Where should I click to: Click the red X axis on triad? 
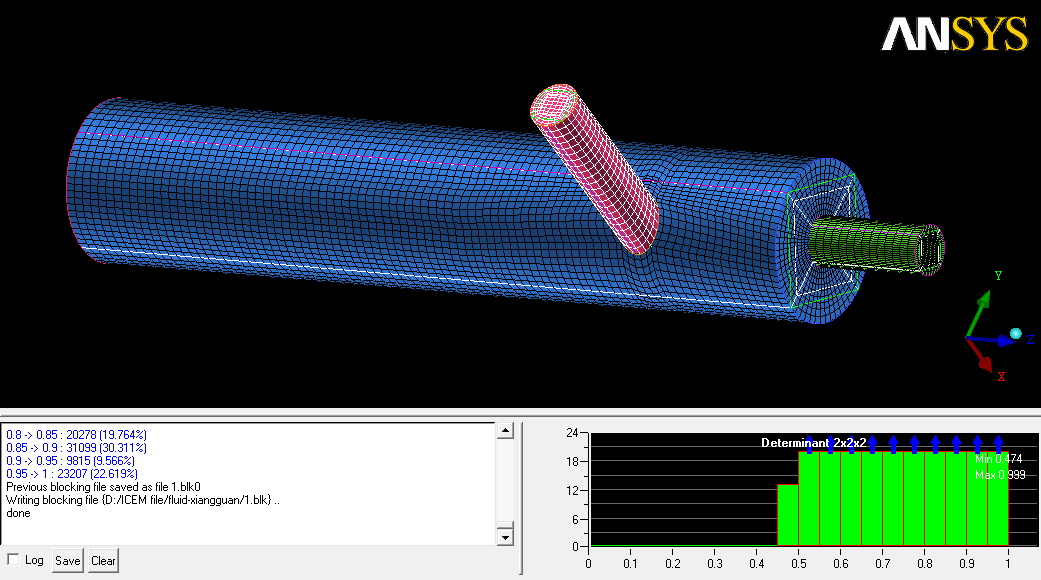(988, 360)
